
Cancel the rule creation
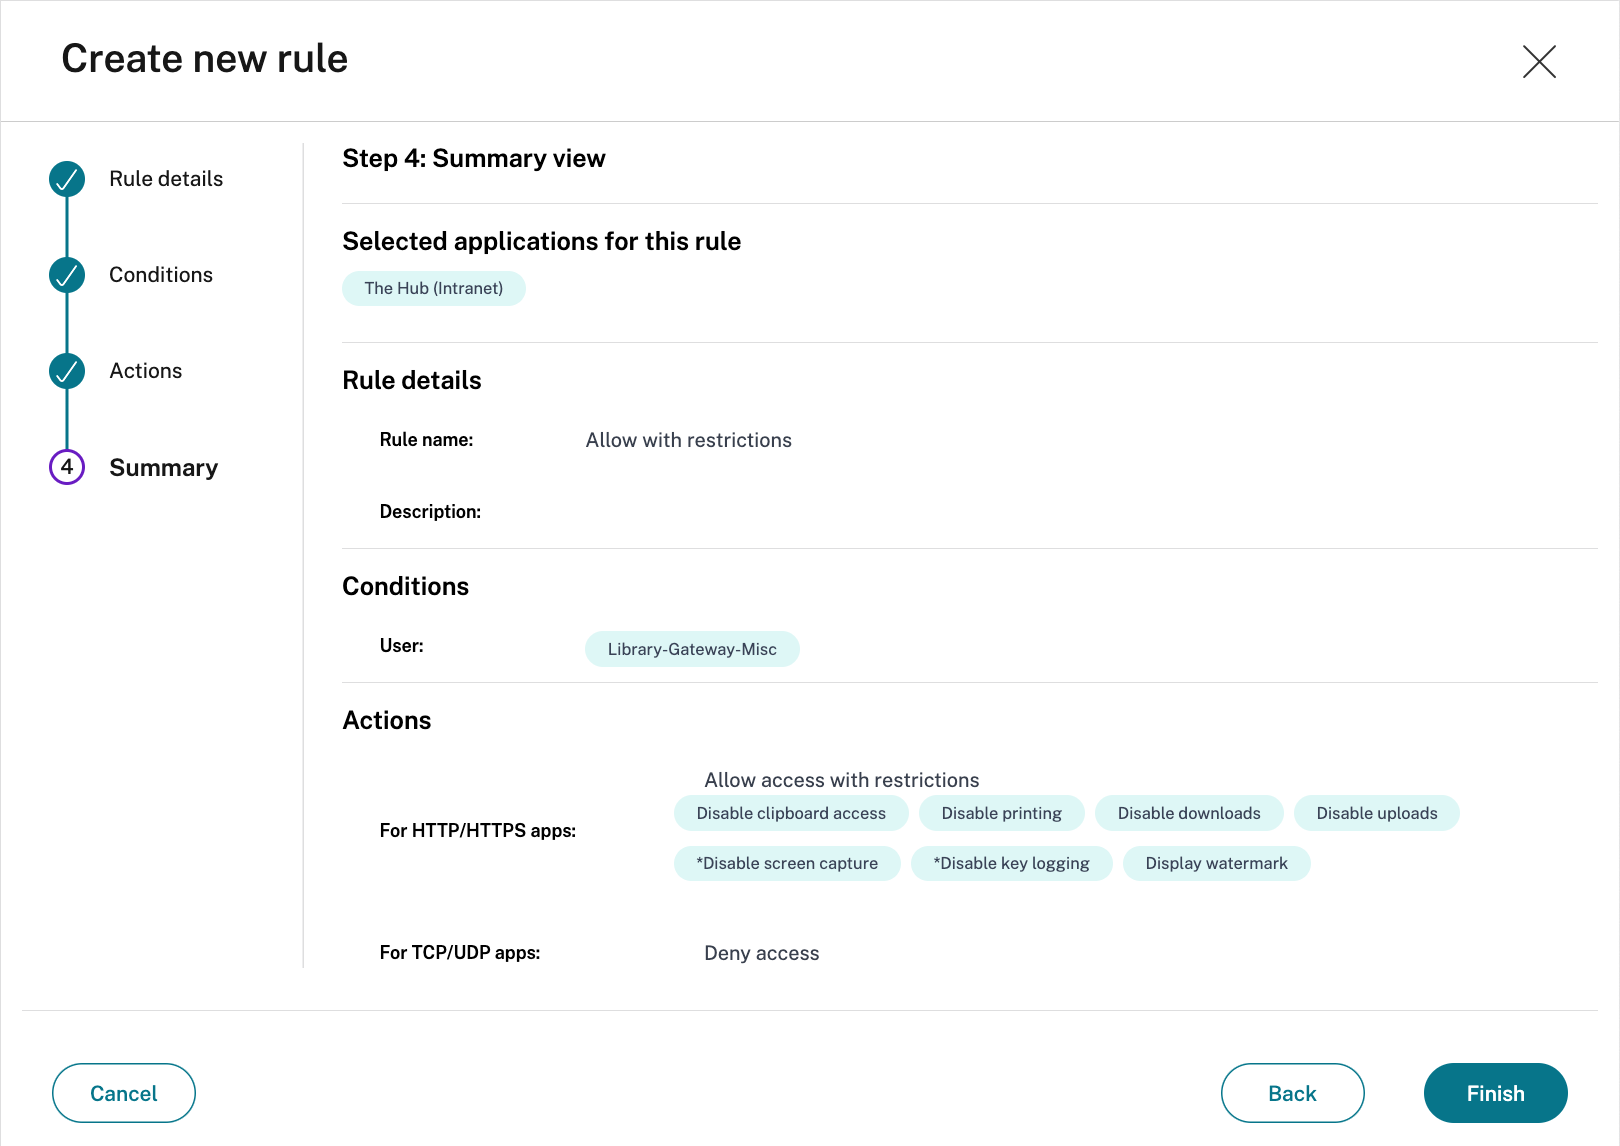[124, 1093]
